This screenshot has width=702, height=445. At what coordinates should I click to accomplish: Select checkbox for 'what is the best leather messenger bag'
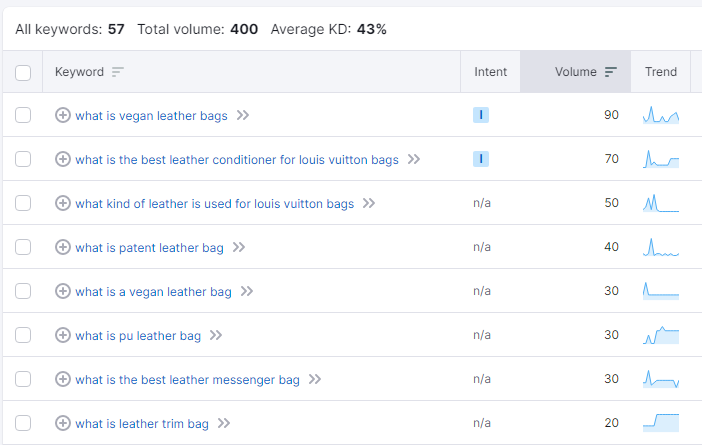click(x=23, y=379)
